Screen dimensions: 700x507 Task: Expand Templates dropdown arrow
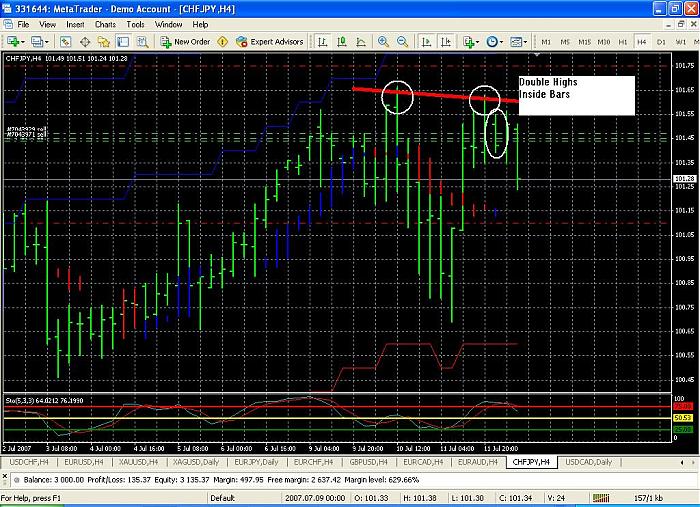click(525, 42)
